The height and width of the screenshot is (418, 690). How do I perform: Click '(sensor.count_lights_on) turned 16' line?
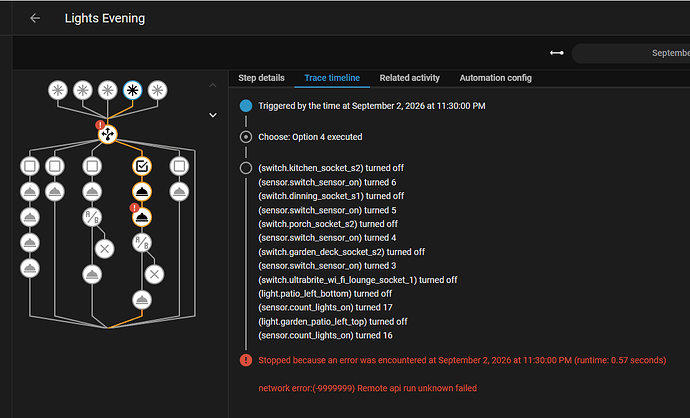(x=325, y=335)
